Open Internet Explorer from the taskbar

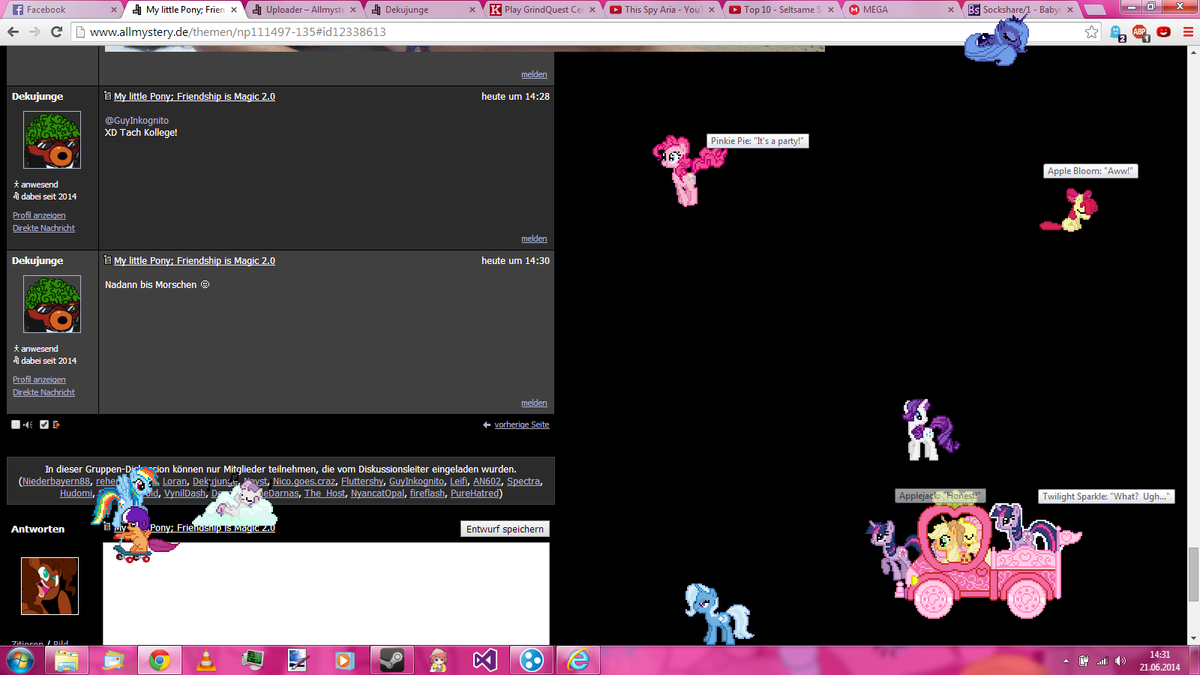[577, 660]
